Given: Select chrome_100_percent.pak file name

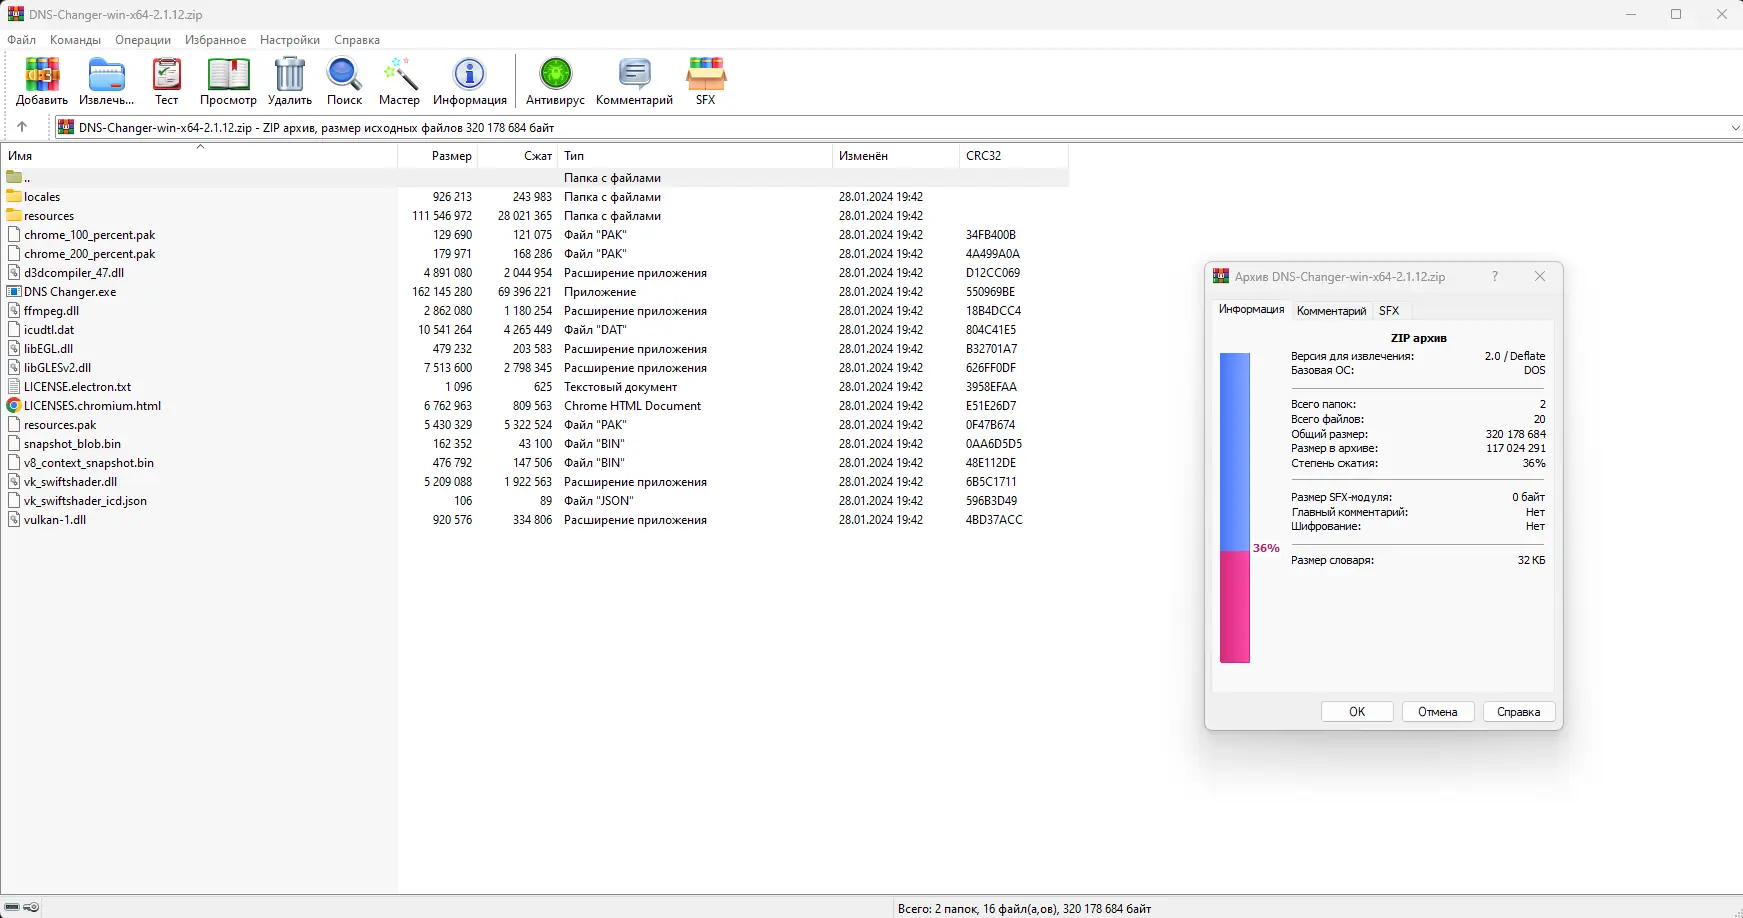Looking at the screenshot, I should [x=90, y=234].
